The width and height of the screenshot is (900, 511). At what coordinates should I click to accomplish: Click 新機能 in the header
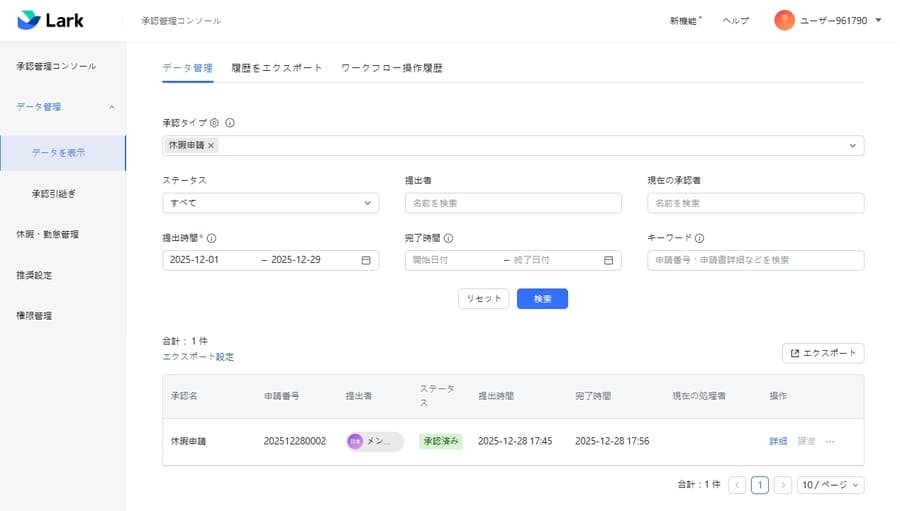685,21
